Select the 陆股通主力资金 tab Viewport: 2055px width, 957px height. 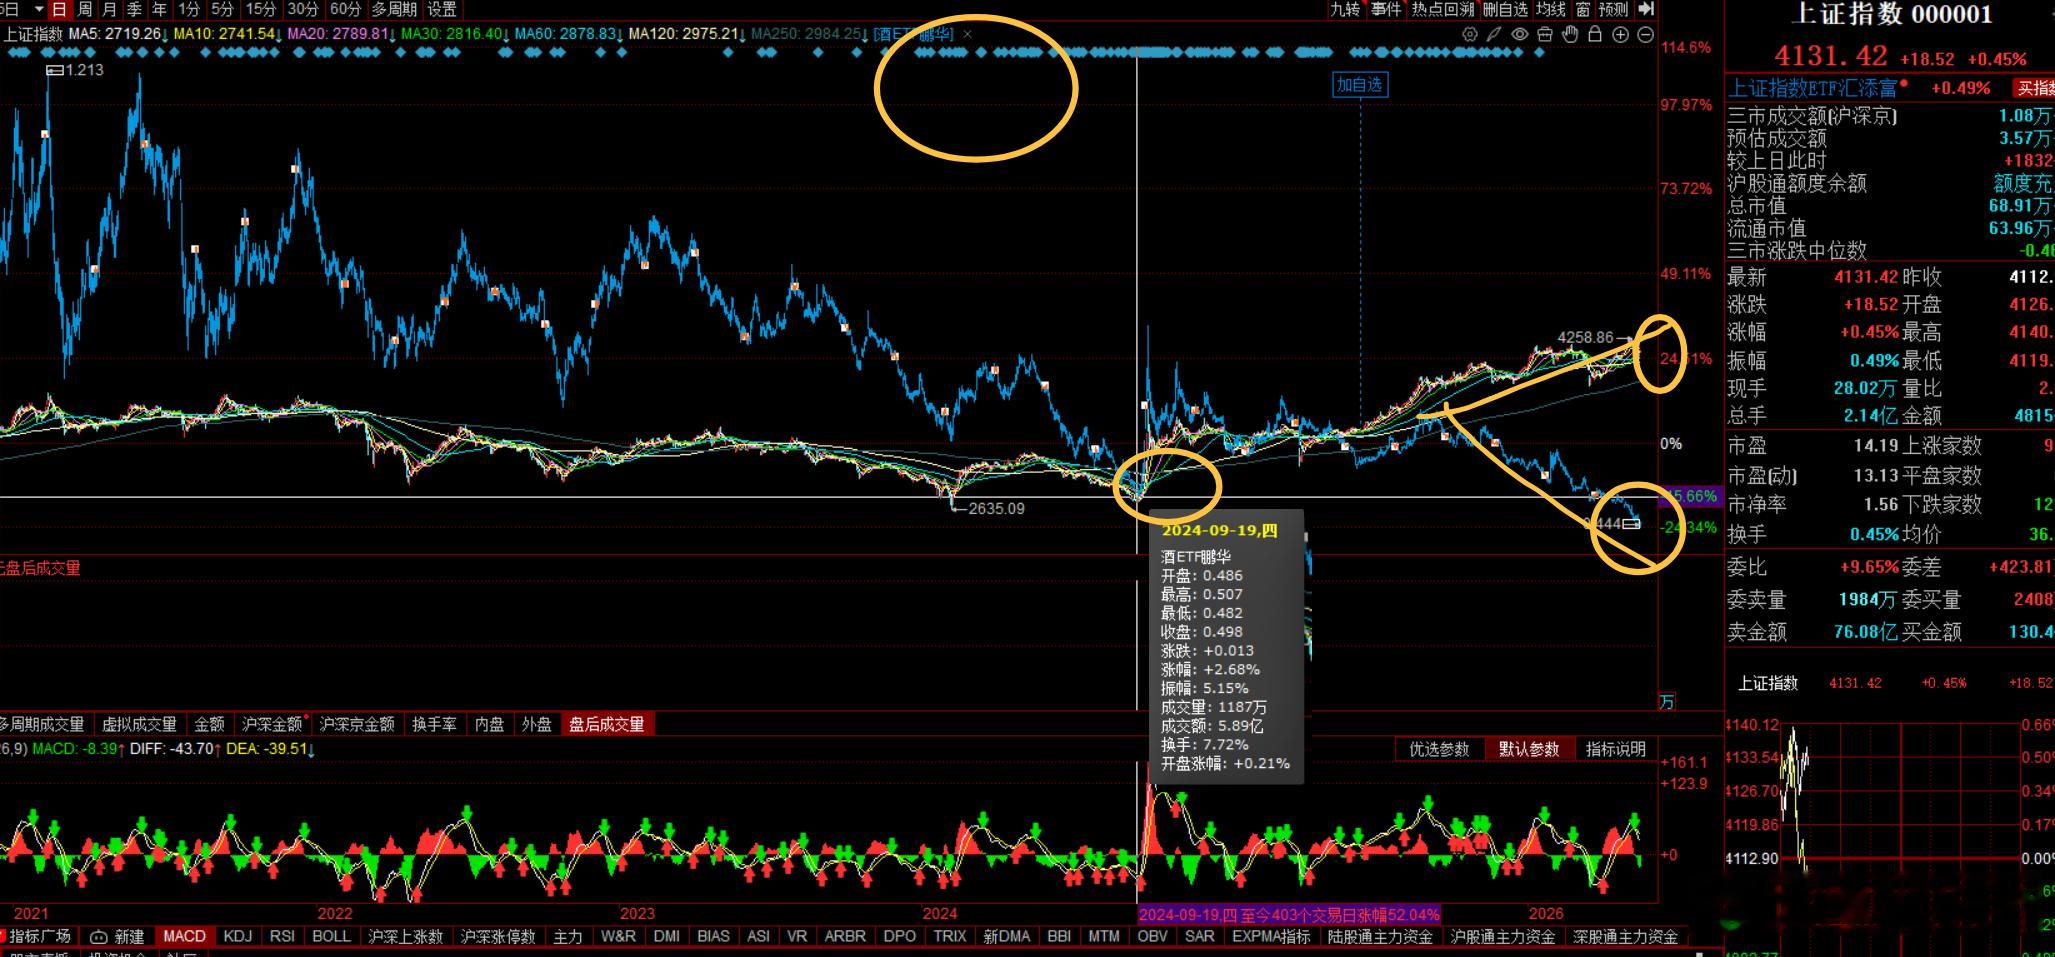1380,936
